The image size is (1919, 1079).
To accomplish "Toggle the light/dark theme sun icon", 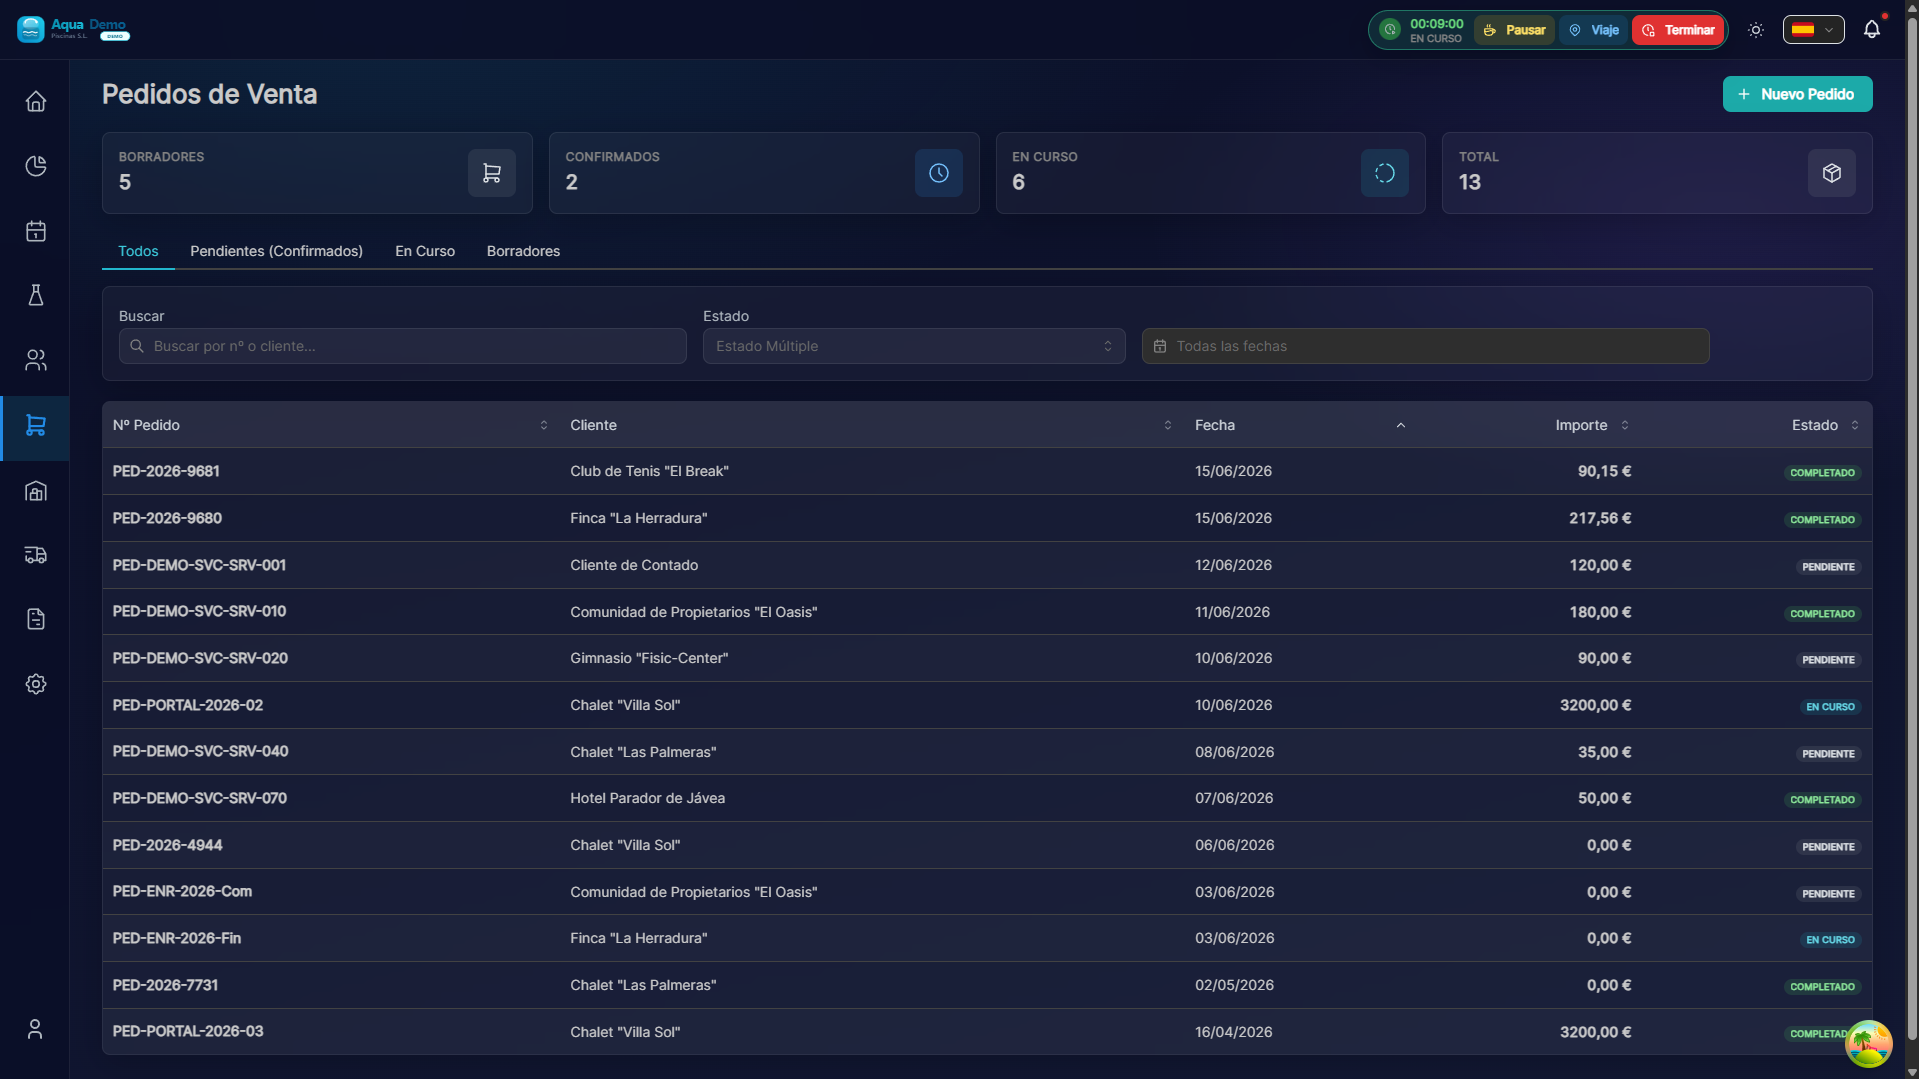I will 1755,30.
